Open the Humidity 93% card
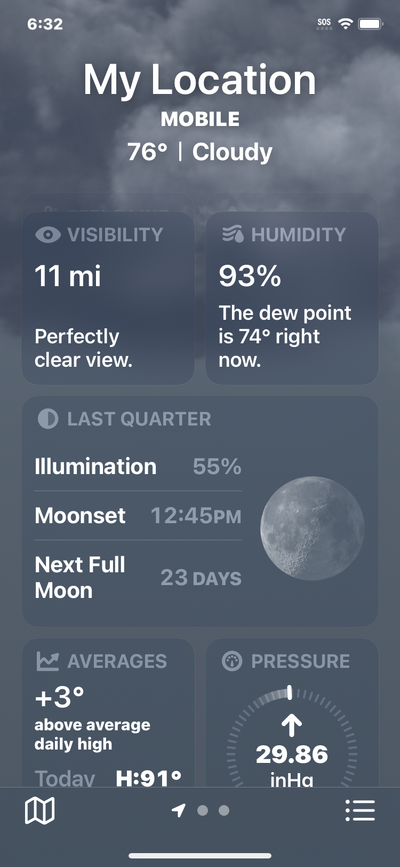Screen dimensions: 400x867 point(292,298)
